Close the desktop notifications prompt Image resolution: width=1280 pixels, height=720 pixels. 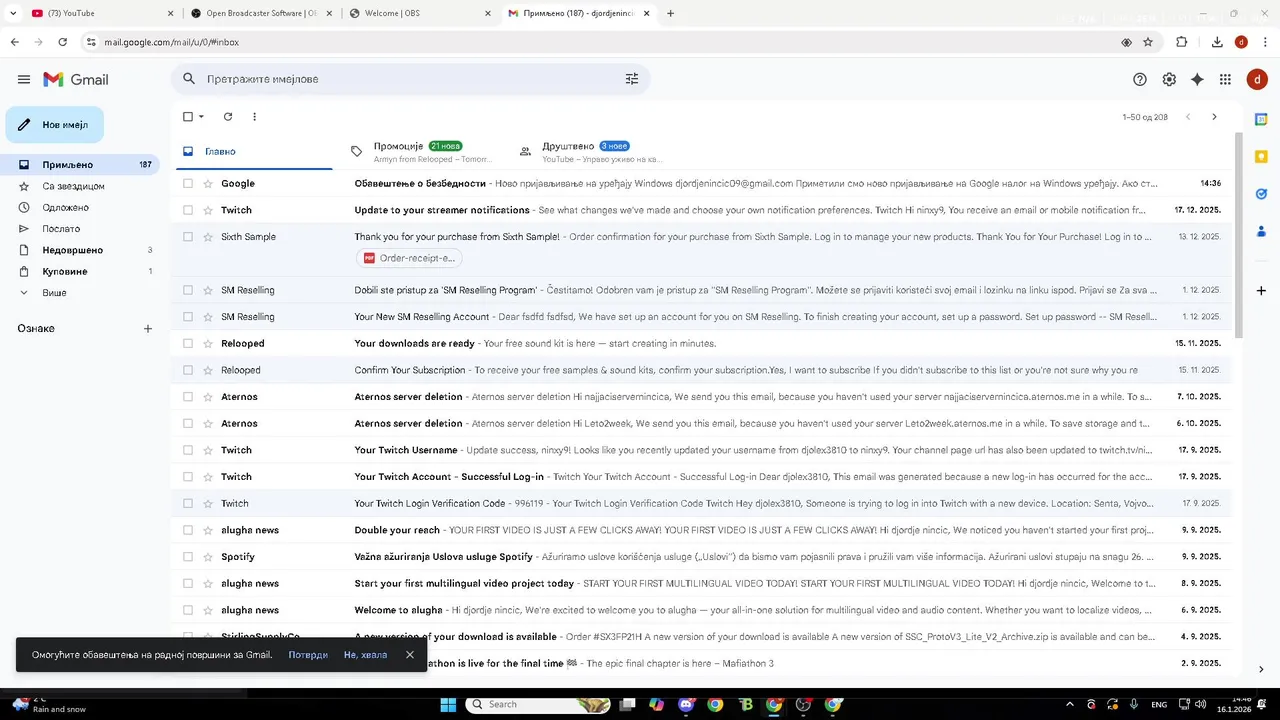(409, 655)
